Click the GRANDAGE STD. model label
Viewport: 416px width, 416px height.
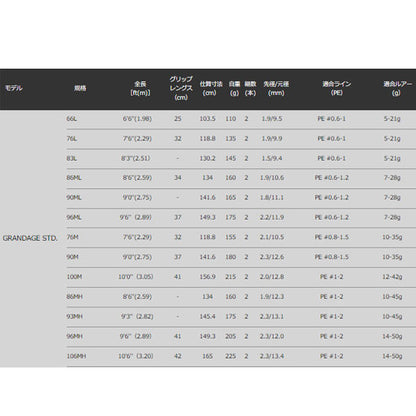(x=30, y=238)
